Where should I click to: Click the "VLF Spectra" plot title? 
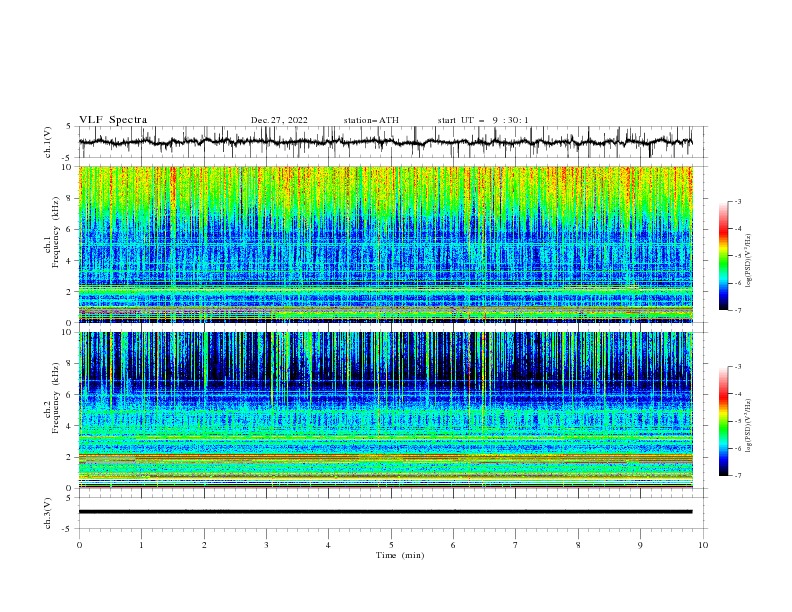coord(113,120)
